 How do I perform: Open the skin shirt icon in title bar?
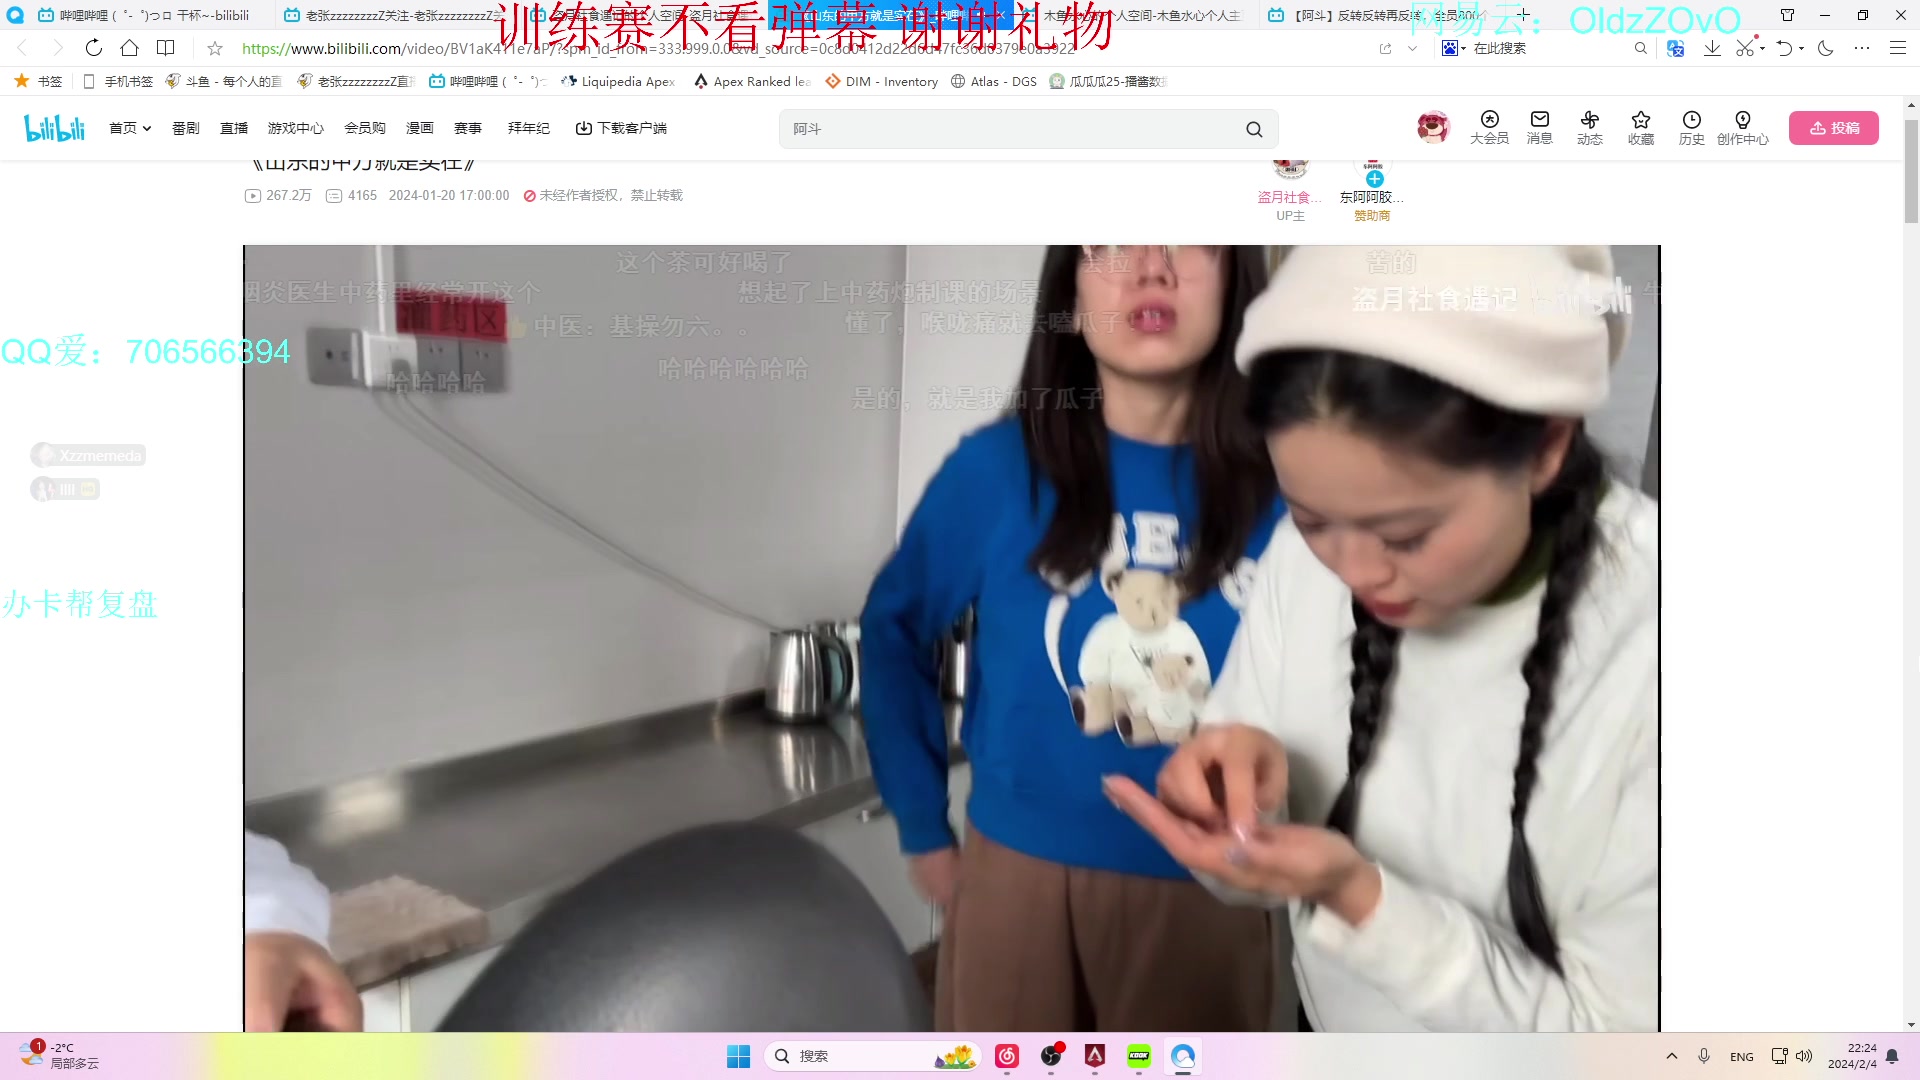point(1787,15)
